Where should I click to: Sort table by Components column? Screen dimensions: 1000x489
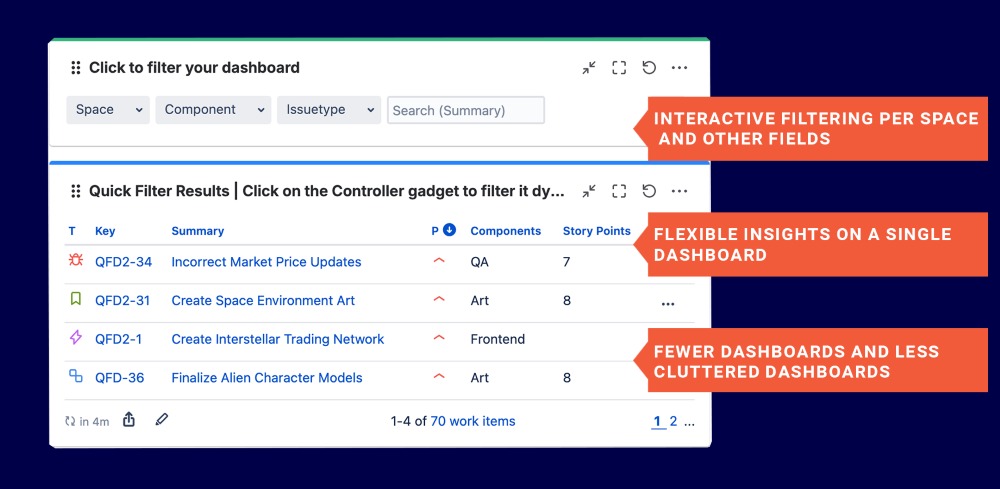click(x=506, y=231)
